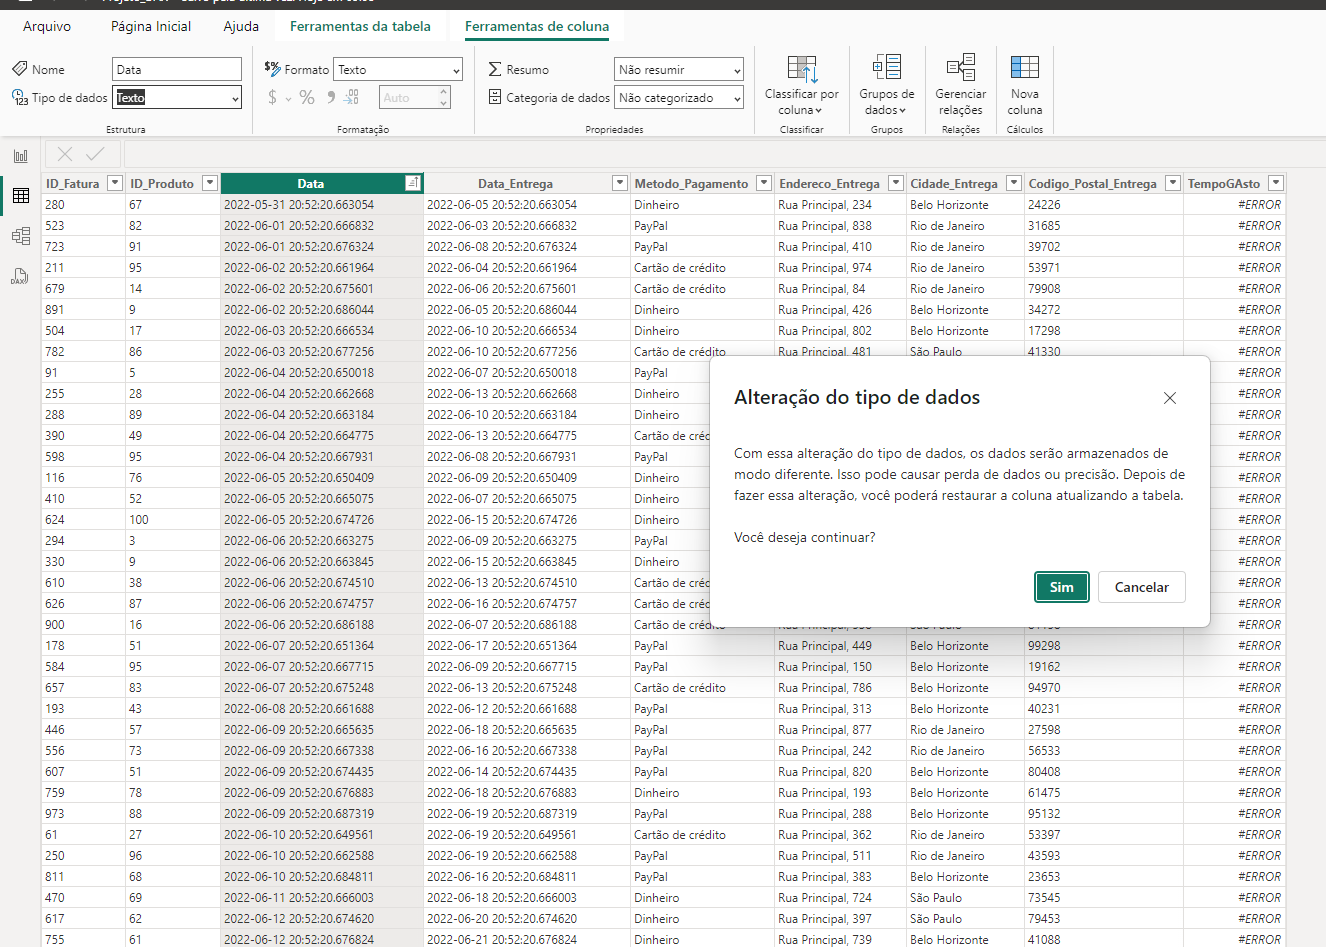Click the Data_Entrega cell 2022-06-08 20:52:20.676324
Viewport: 1326px width, 947px height.
click(528, 246)
